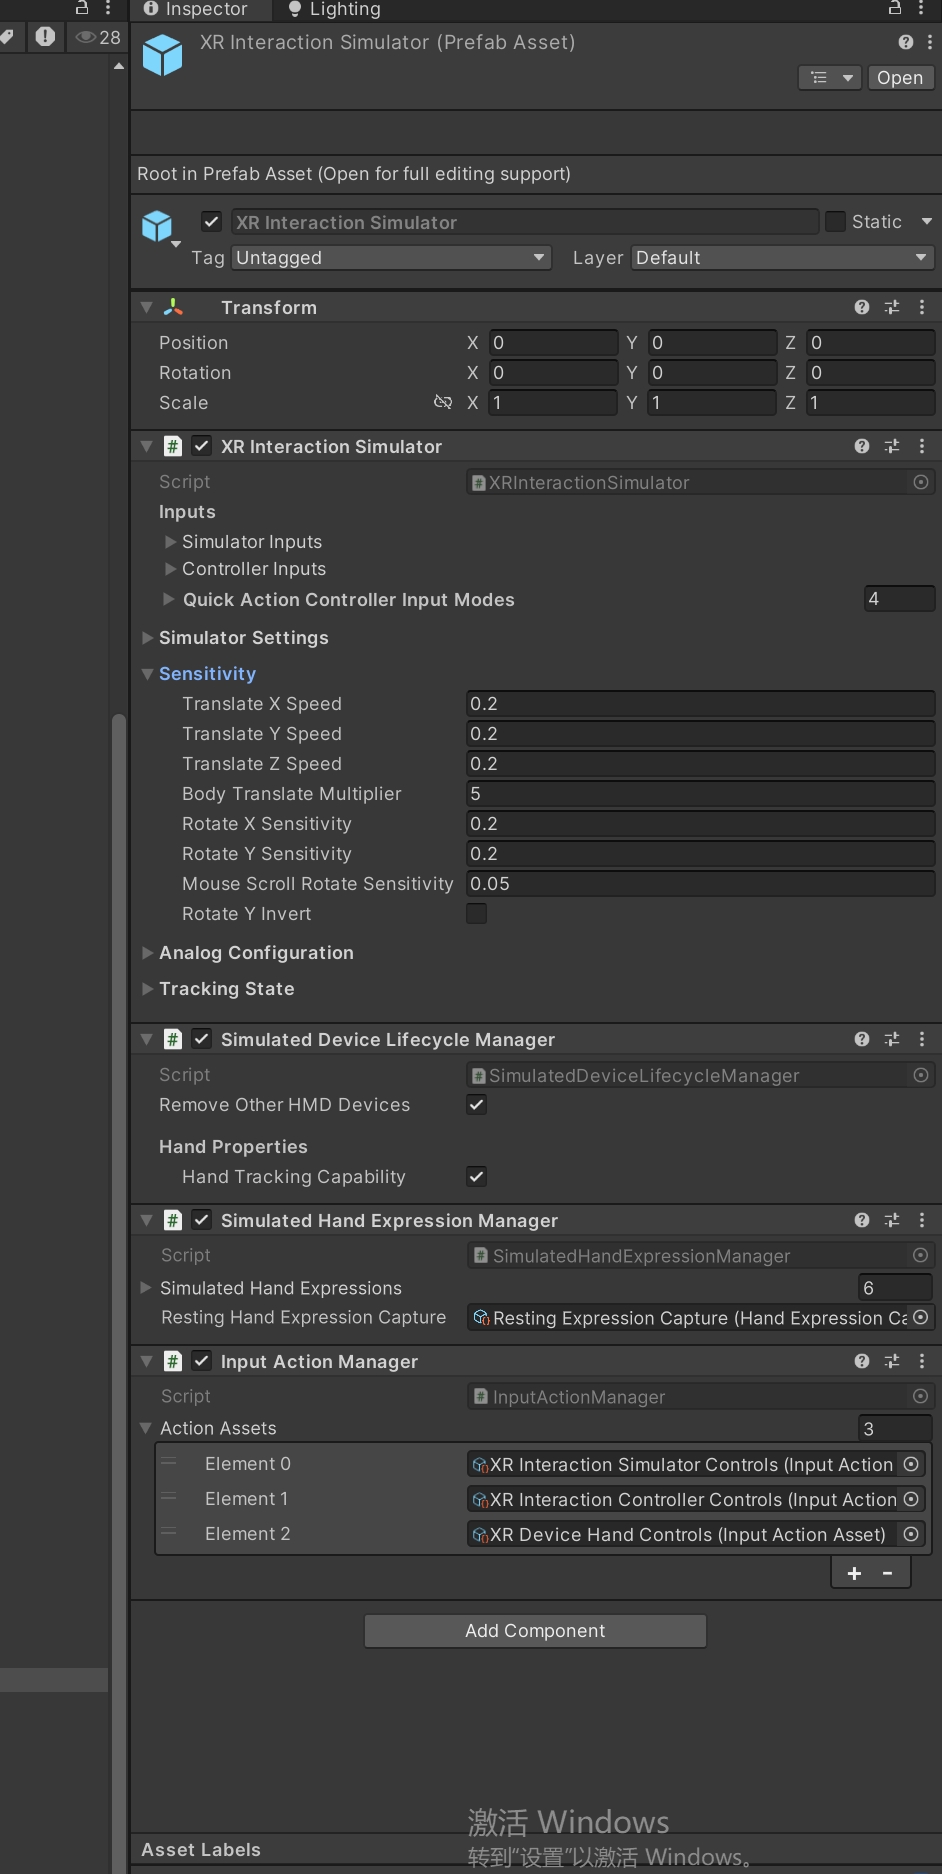Toggle Remove Other HMD Devices checkbox

(477, 1105)
